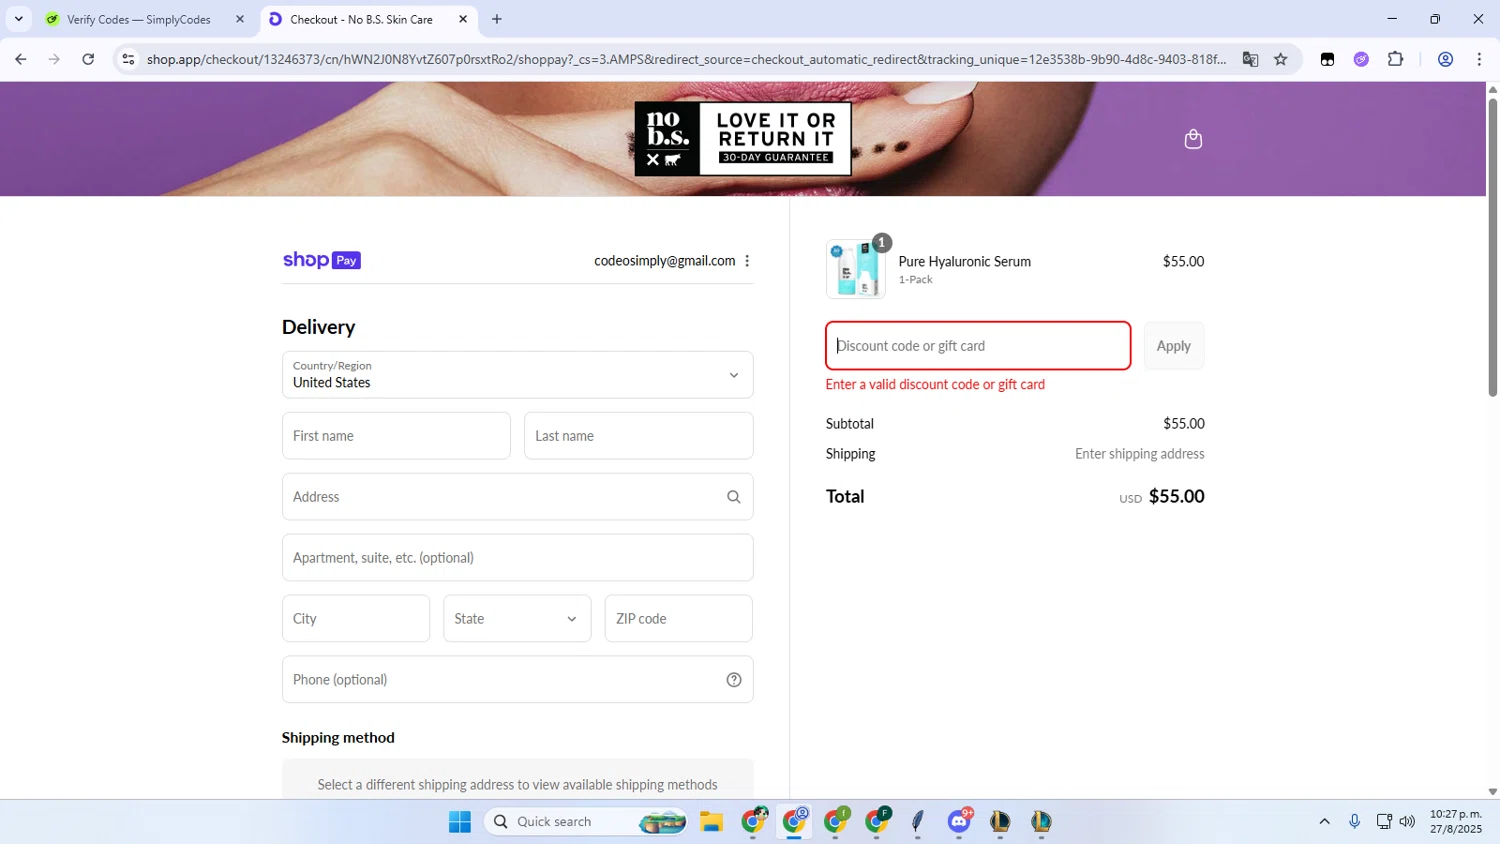Go back to the previous page
This screenshot has height=844, width=1500.
click(x=20, y=59)
